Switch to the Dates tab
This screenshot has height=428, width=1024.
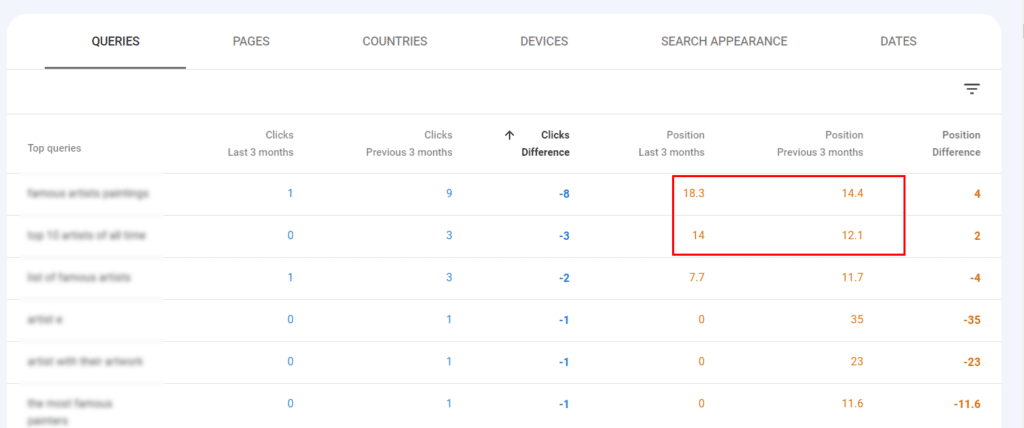pyautogui.click(x=898, y=41)
